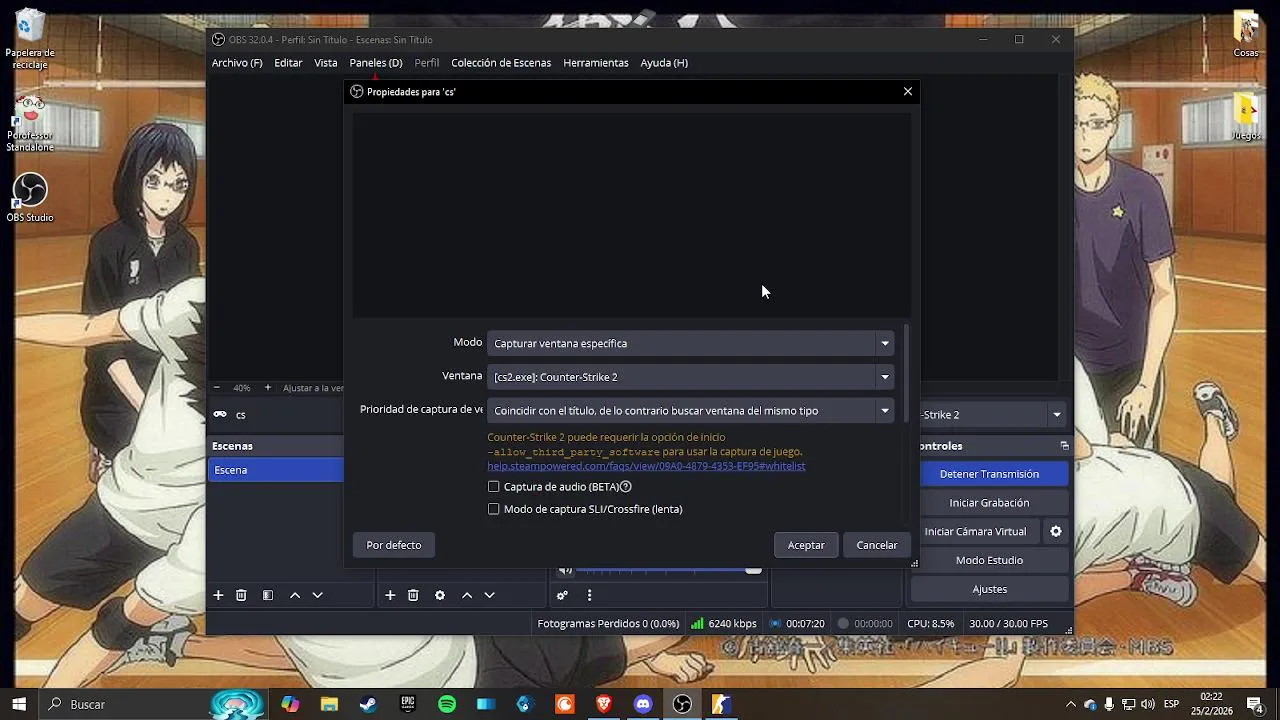
Task: Open OBS Studio desktop shortcut icon
Action: [30, 198]
